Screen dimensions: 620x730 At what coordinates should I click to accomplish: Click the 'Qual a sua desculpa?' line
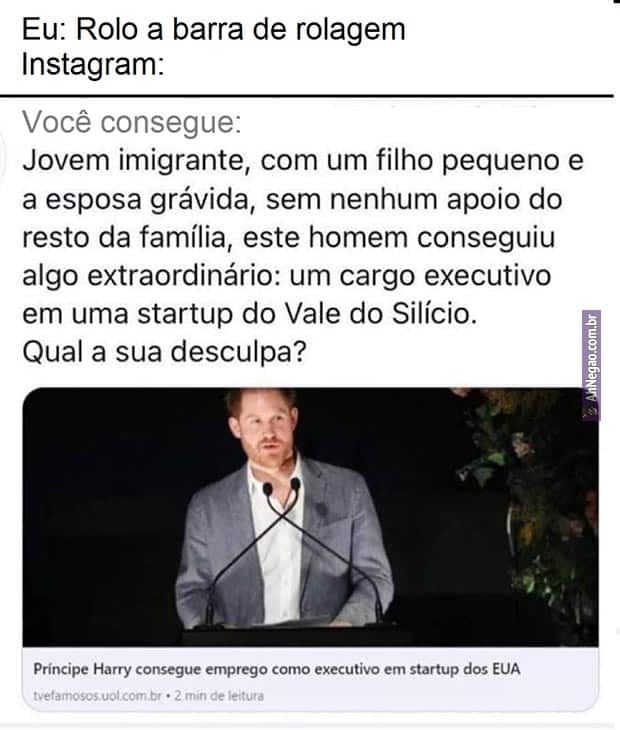tap(164, 351)
